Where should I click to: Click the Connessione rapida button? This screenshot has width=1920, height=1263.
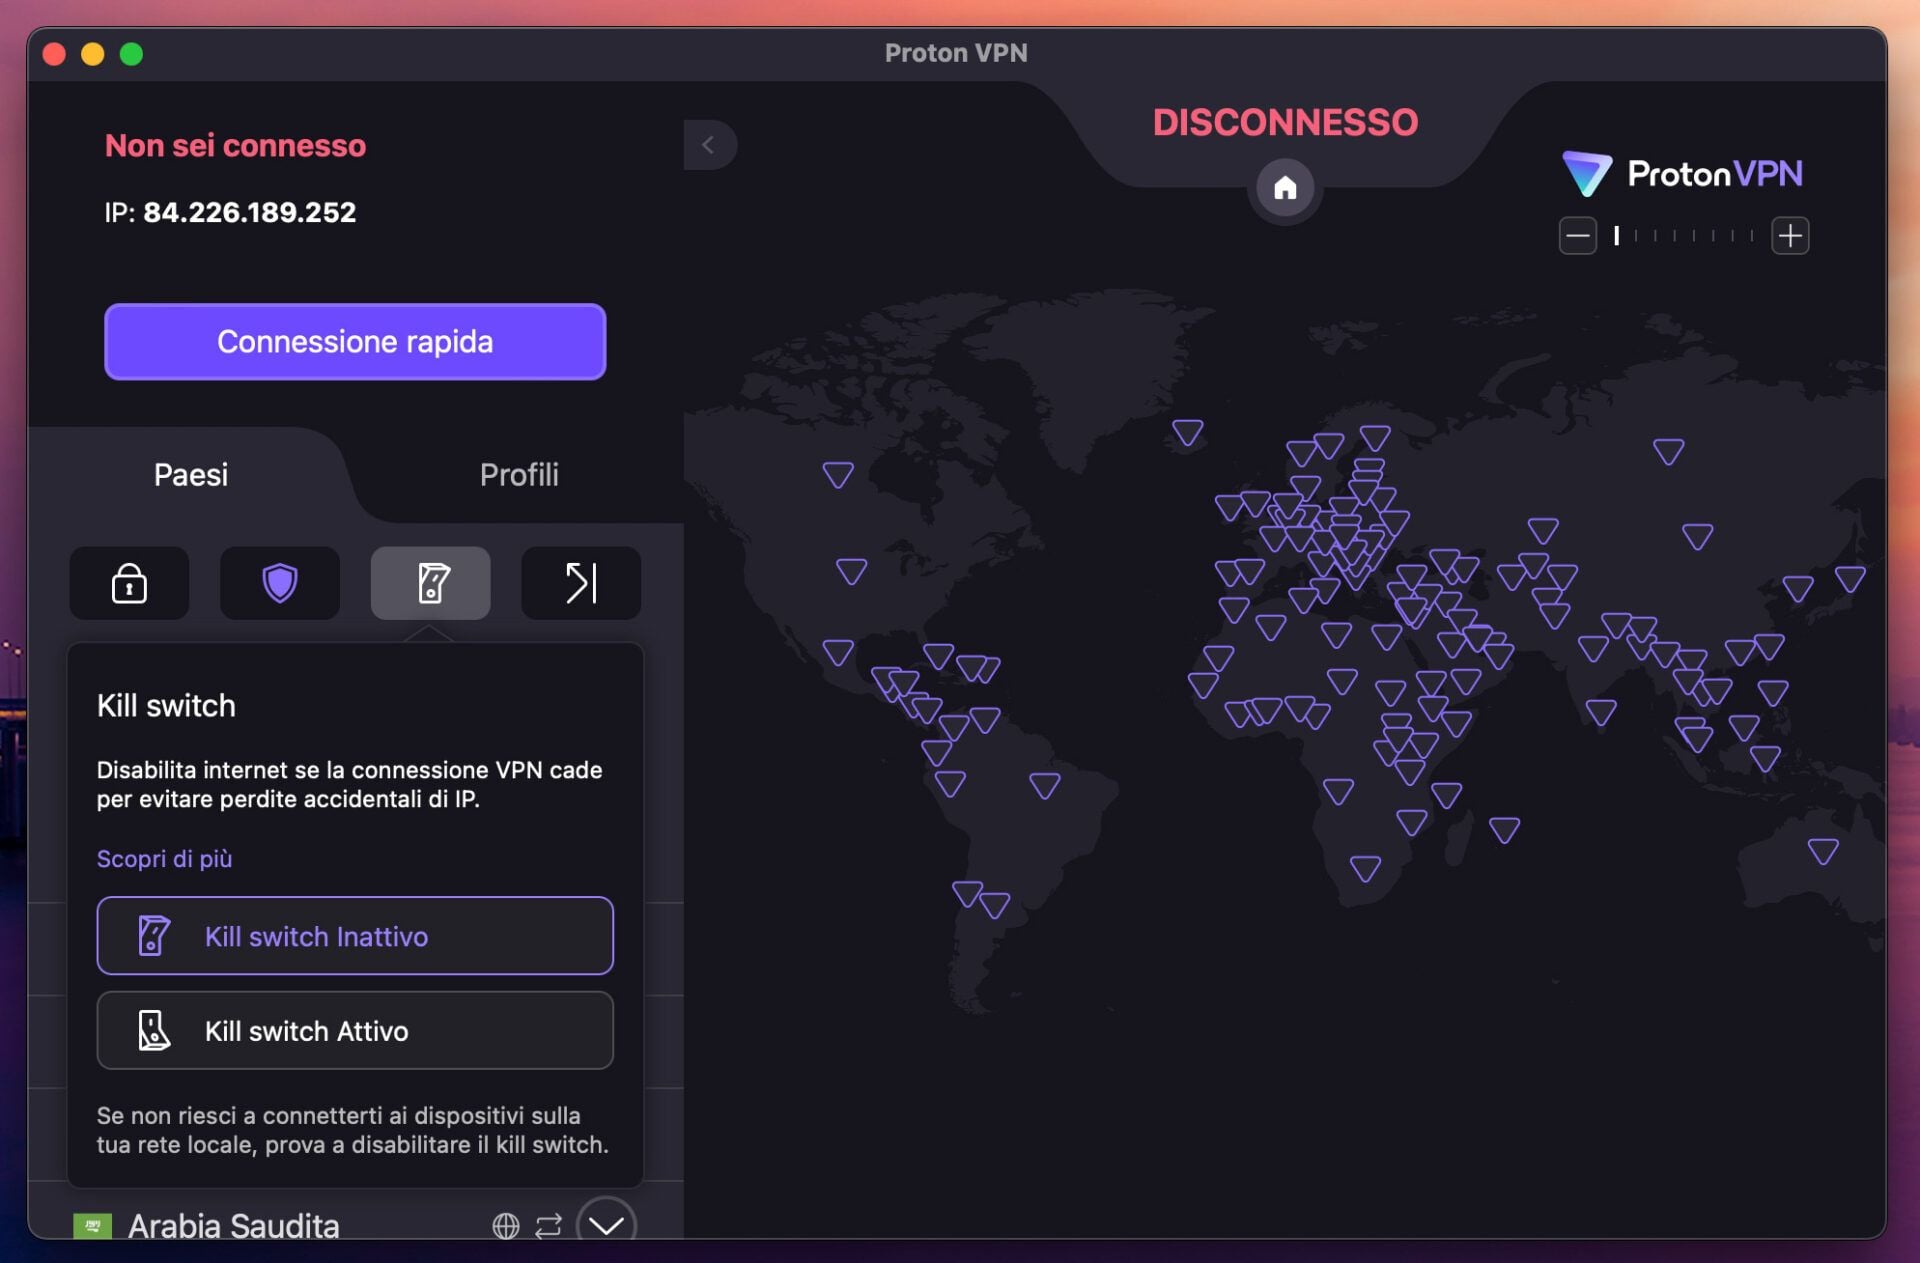coord(355,342)
